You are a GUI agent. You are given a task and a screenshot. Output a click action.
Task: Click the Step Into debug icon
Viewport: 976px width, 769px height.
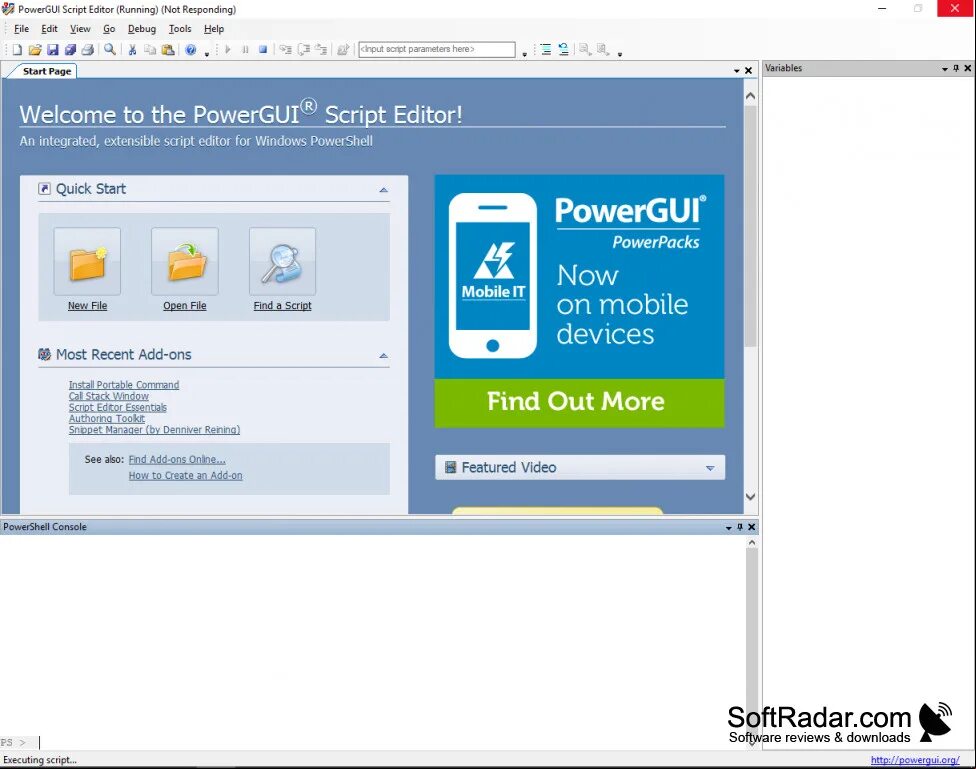point(285,49)
